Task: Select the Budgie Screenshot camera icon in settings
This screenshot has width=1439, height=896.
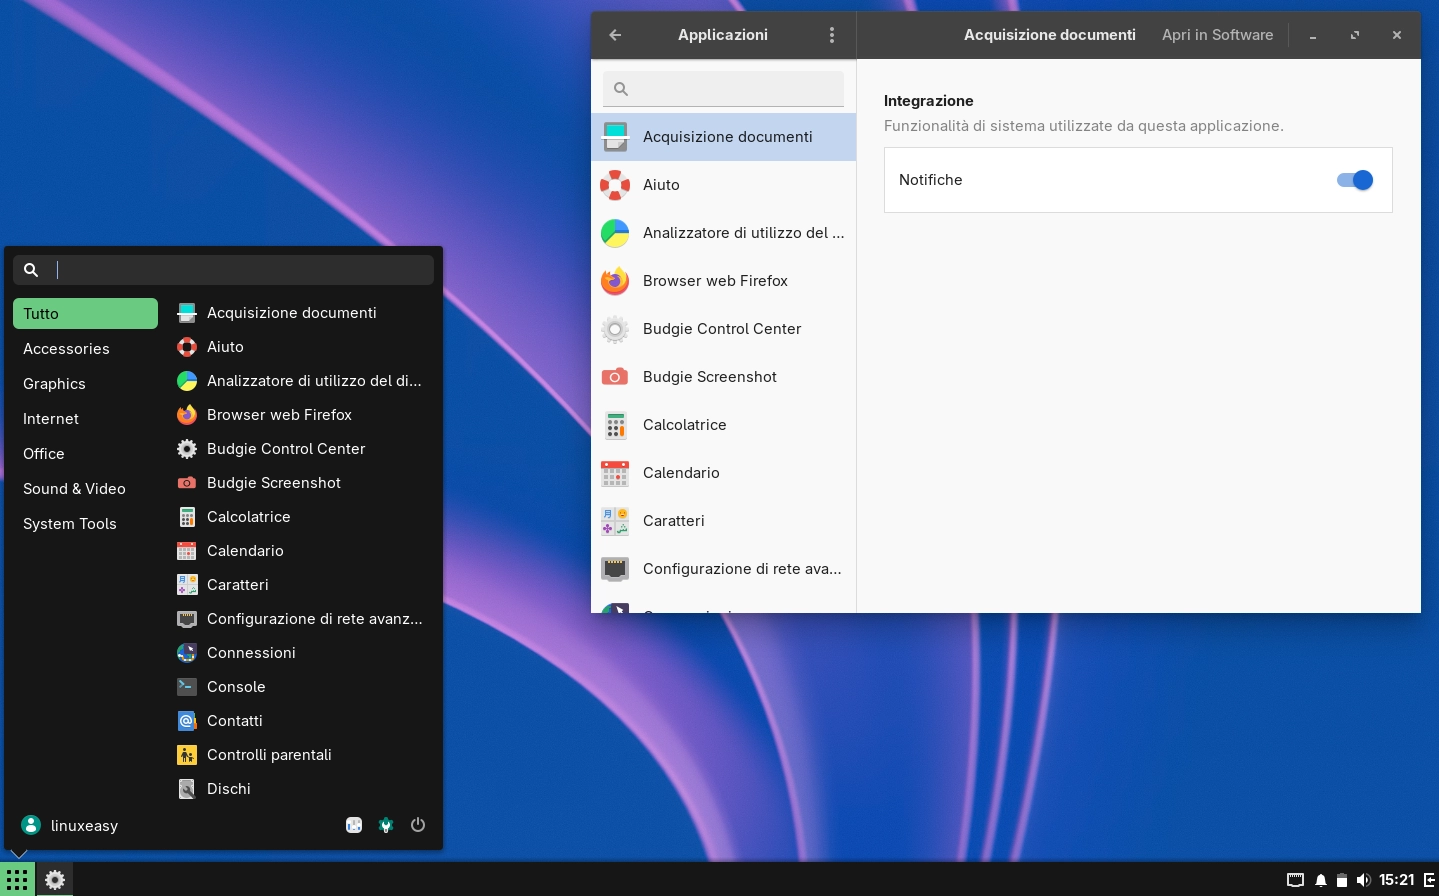Action: 615,377
